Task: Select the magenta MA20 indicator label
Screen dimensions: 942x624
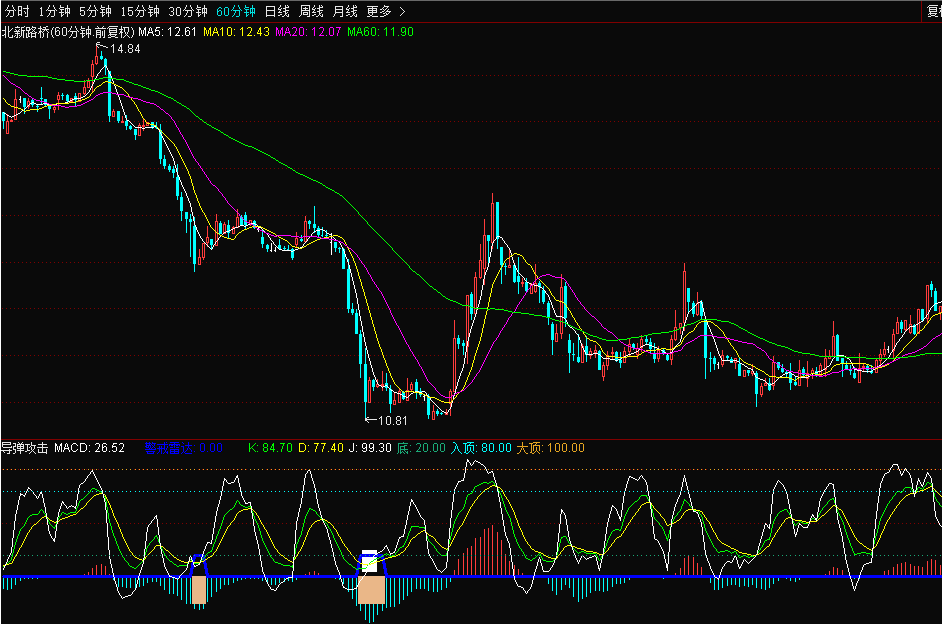Action: pyautogui.click(x=308, y=31)
